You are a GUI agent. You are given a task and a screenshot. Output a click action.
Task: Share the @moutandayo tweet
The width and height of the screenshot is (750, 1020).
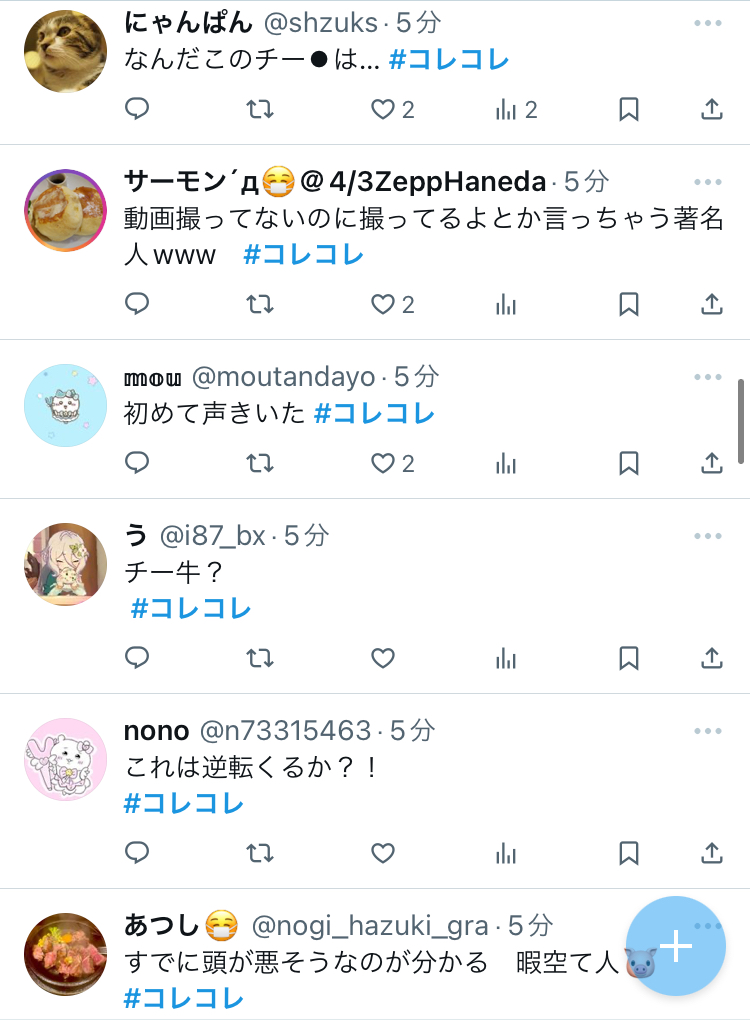(x=712, y=463)
